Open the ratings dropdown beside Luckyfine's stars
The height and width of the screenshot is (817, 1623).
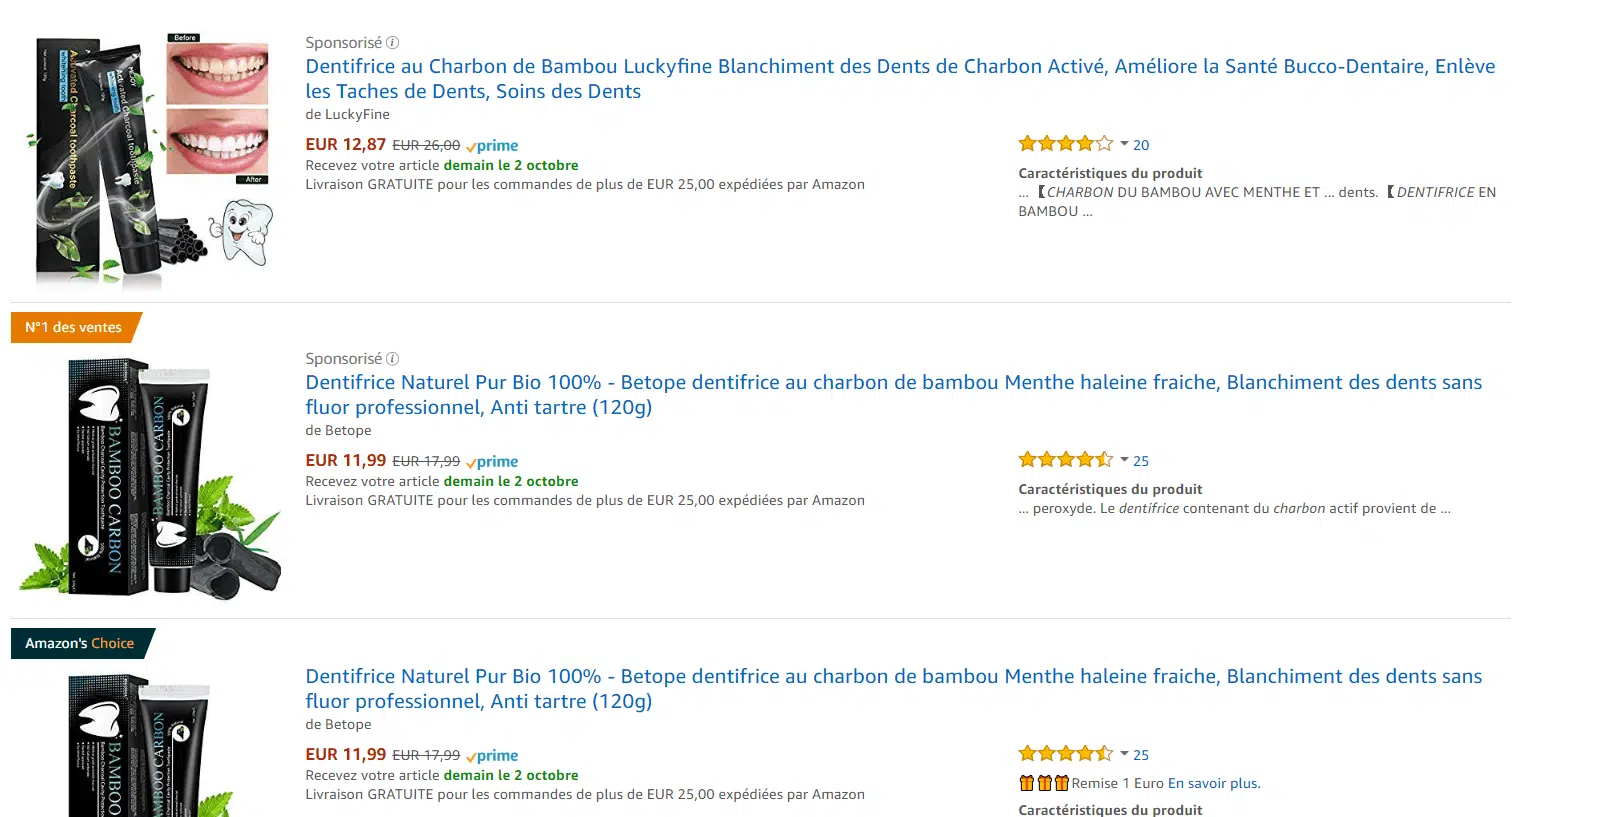1124,144
